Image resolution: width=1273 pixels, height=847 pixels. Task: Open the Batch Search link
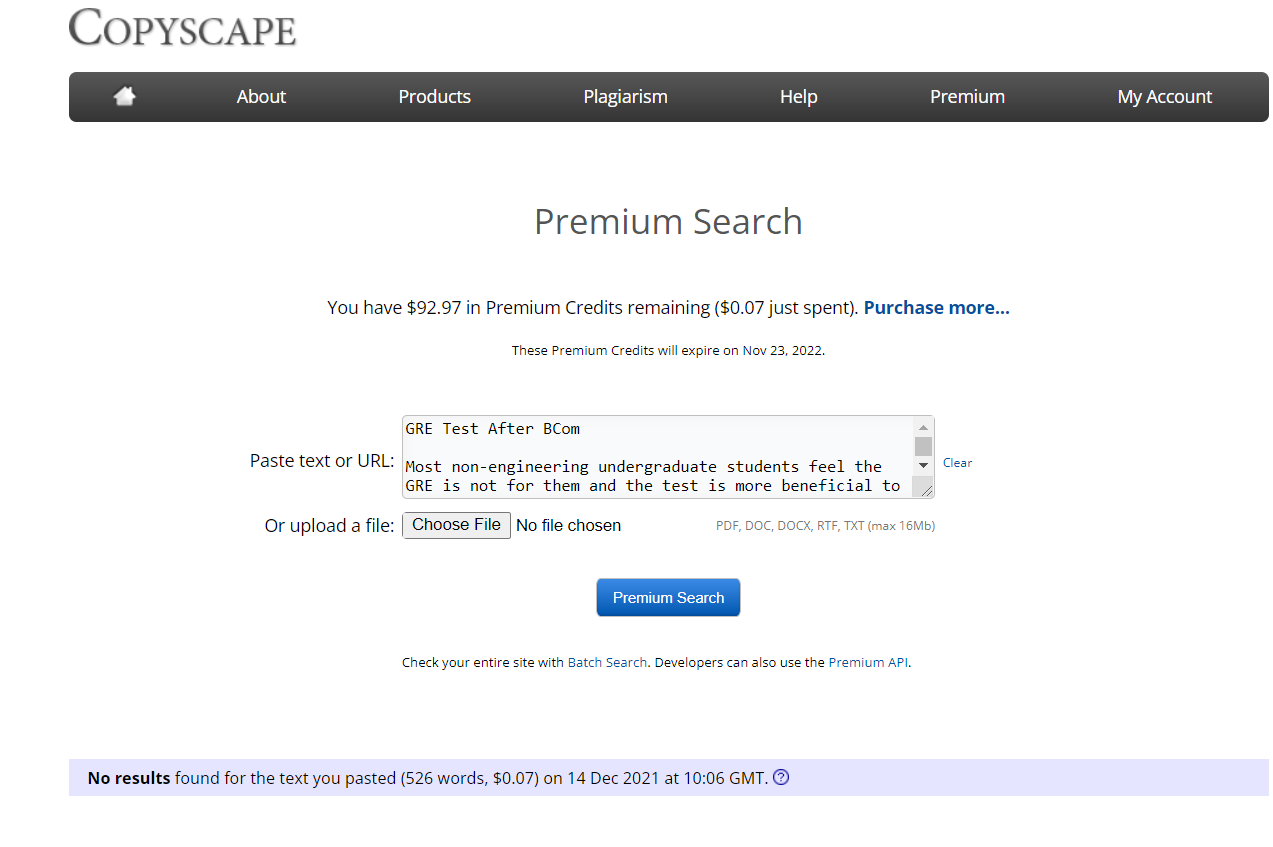pos(607,662)
